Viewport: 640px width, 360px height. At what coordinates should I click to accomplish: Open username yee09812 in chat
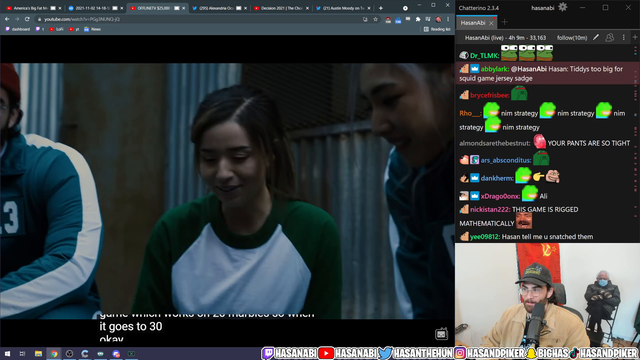coord(485,237)
